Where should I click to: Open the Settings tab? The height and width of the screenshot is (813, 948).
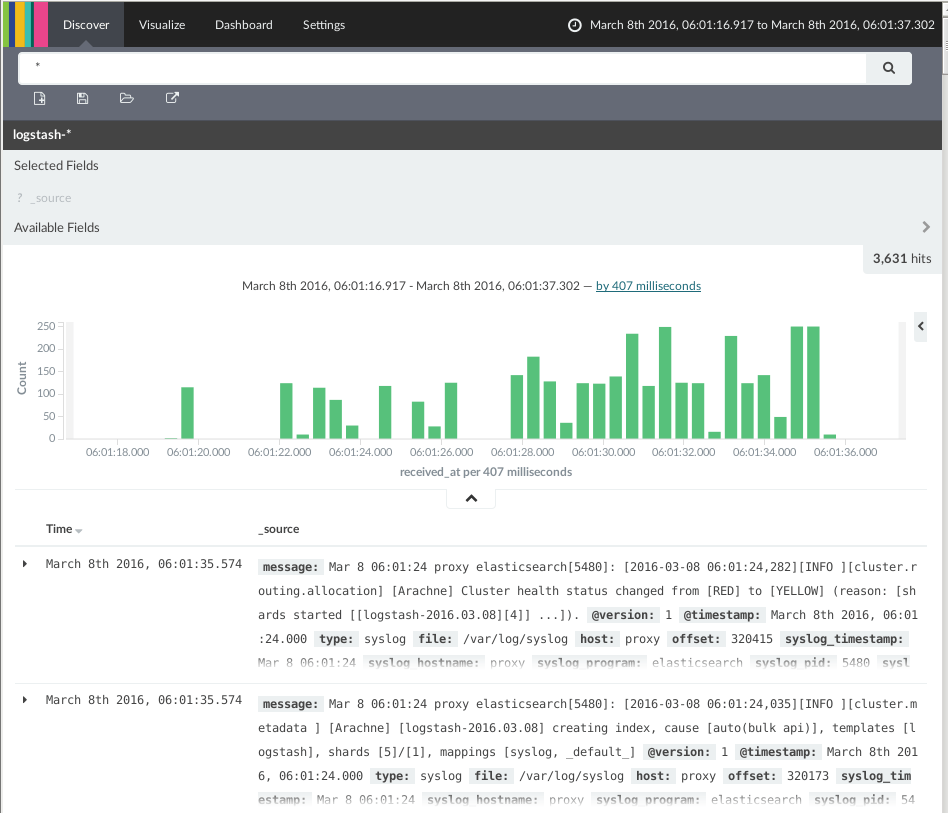tap(324, 25)
